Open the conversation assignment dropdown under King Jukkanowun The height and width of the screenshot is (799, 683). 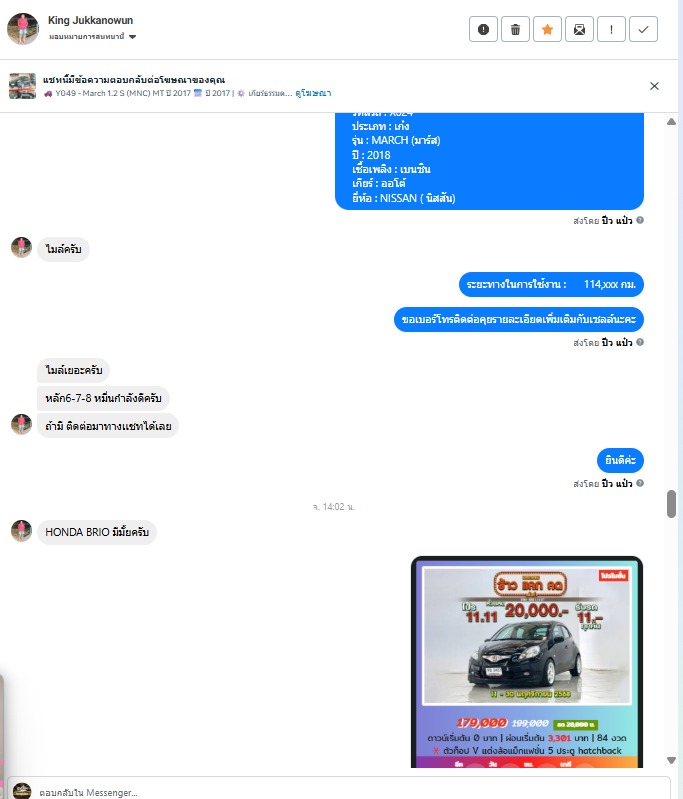click(92, 37)
